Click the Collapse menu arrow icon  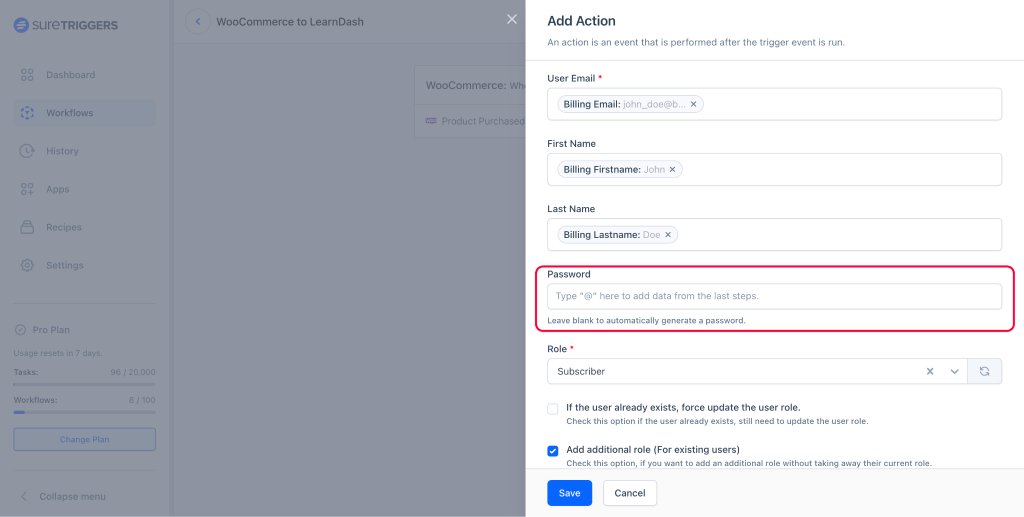[24, 497]
